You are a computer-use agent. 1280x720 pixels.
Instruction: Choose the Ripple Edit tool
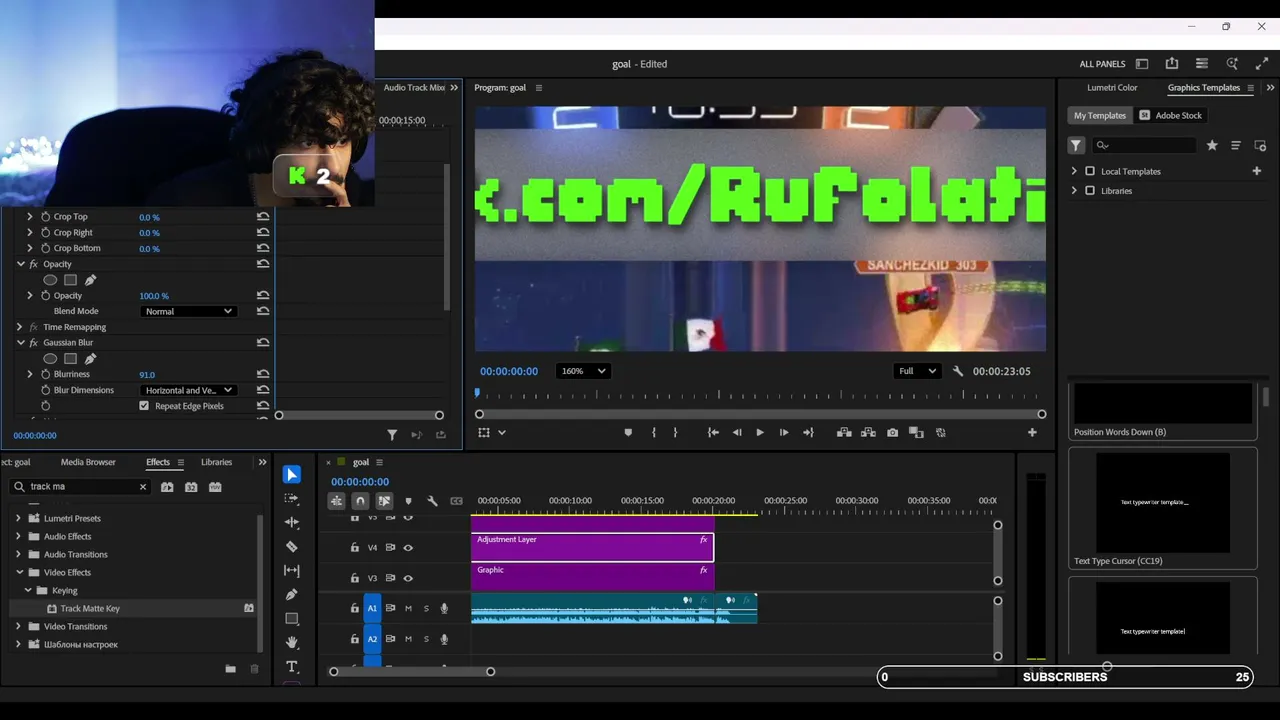pos(292,522)
